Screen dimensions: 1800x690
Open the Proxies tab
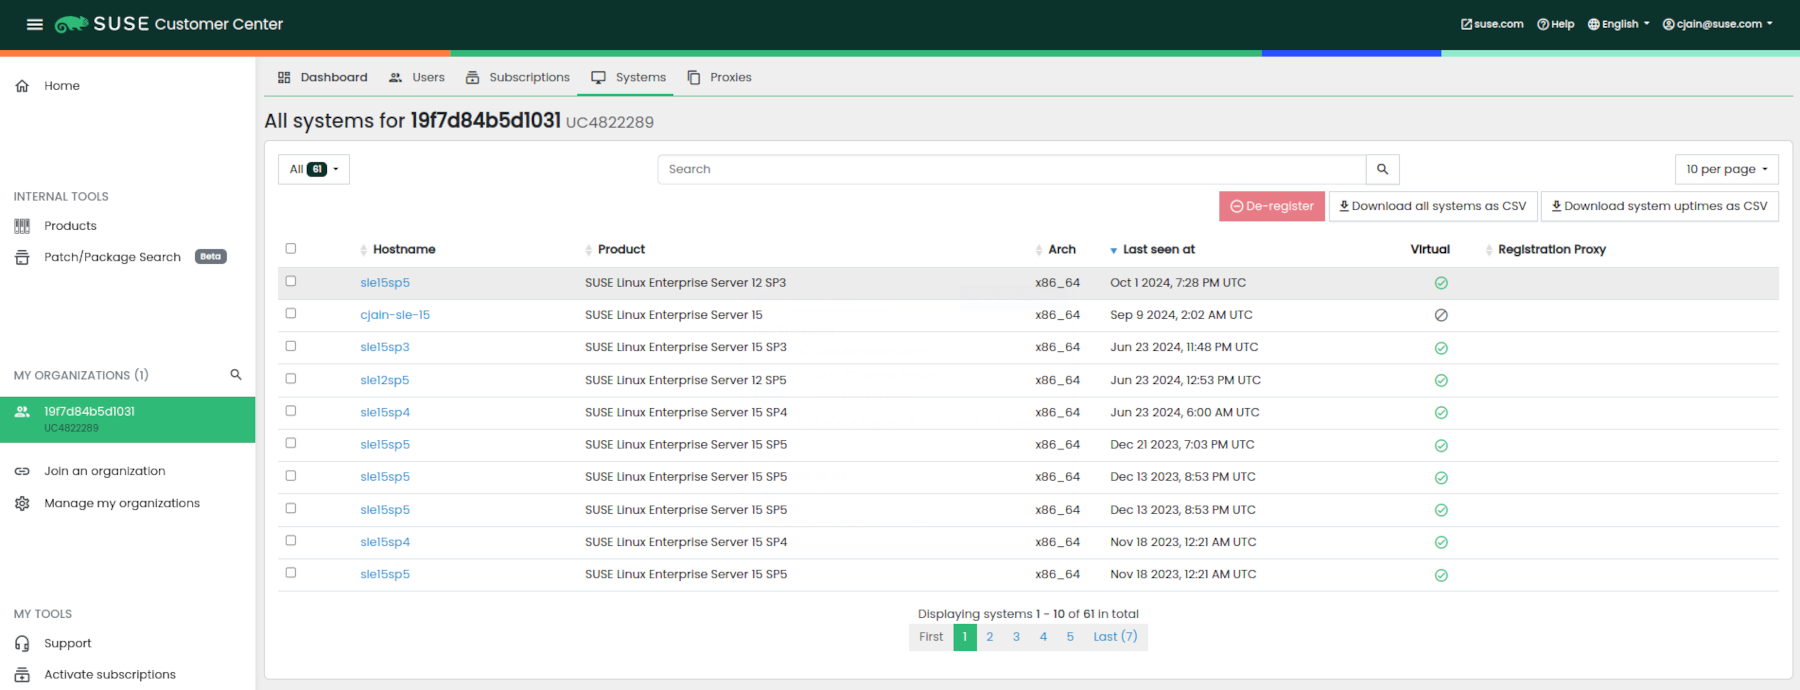(x=720, y=77)
